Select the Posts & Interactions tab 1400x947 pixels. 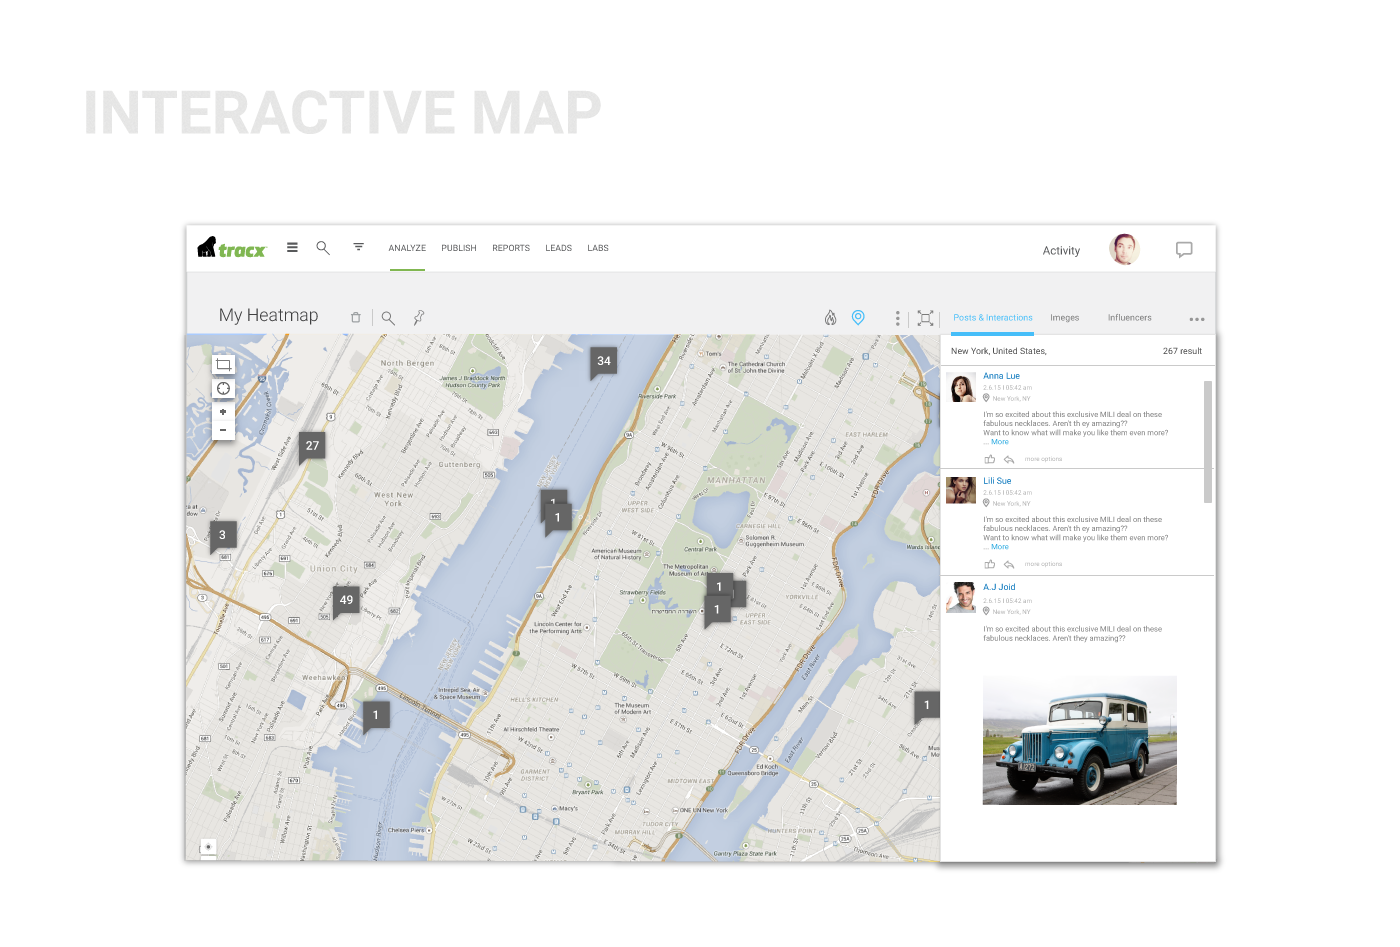pyautogui.click(x=993, y=318)
